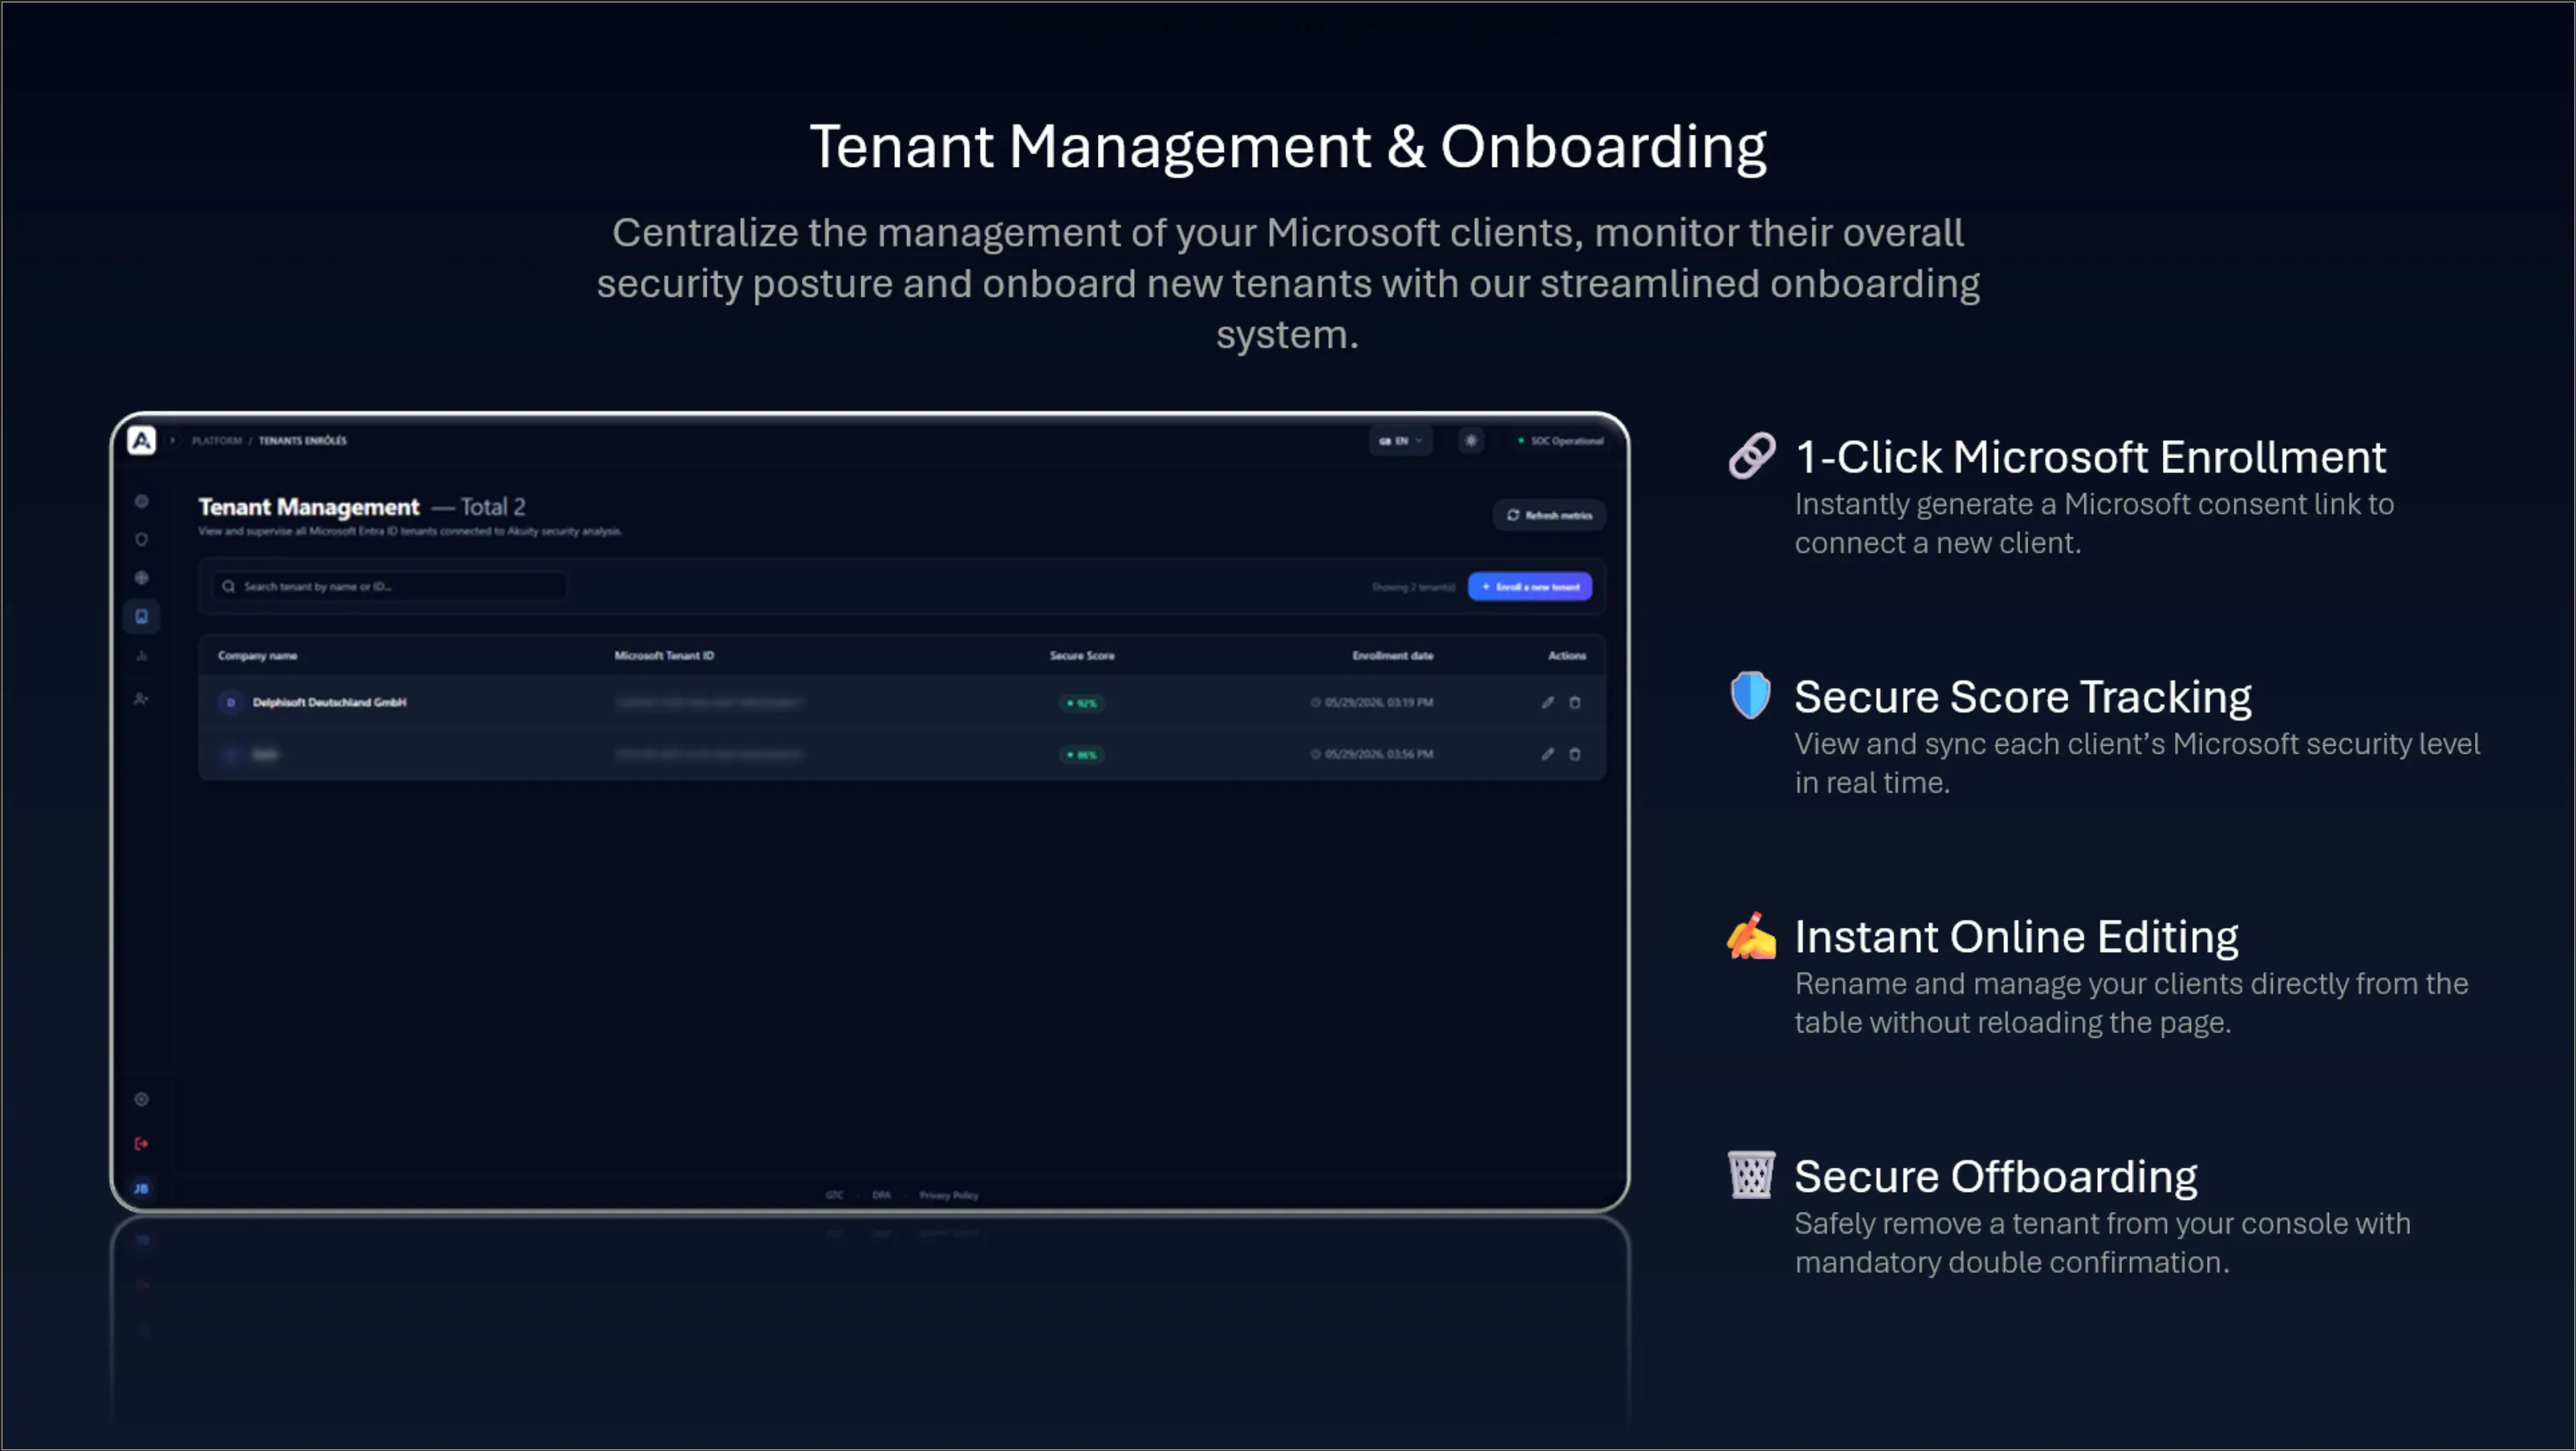This screenshot has width=2576, height=1451.
Task: Click the 1-Click Microsoft Enrollment heading
Action: tap(2091, 458)
